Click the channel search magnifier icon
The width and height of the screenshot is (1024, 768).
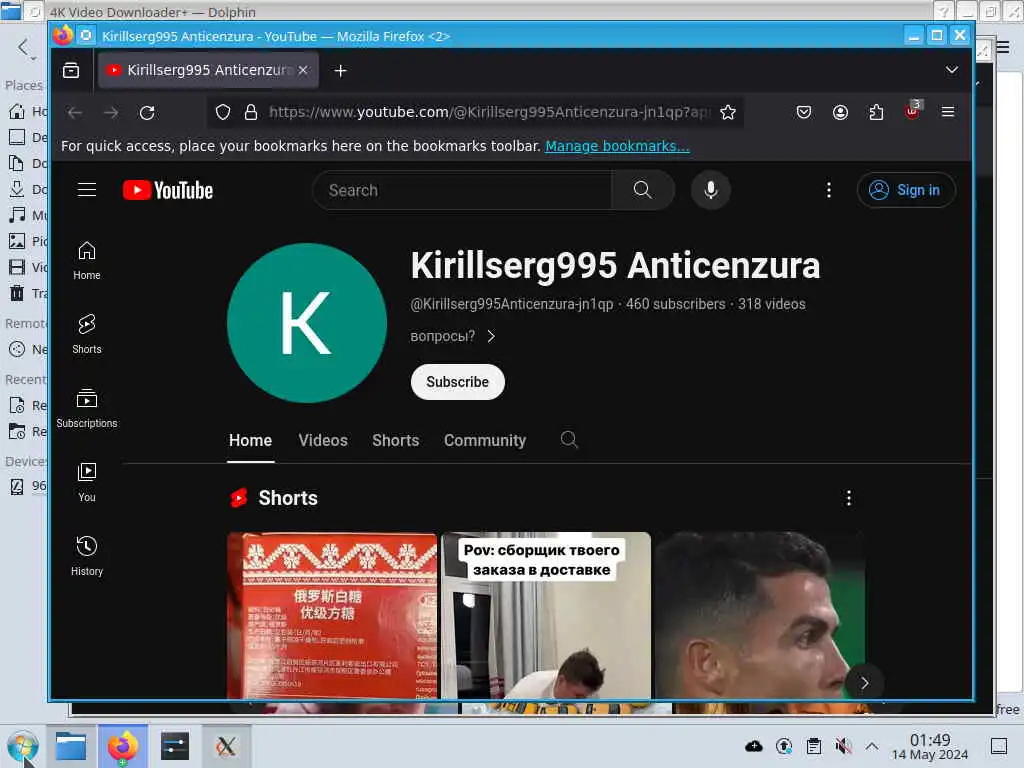pos(569,440)
